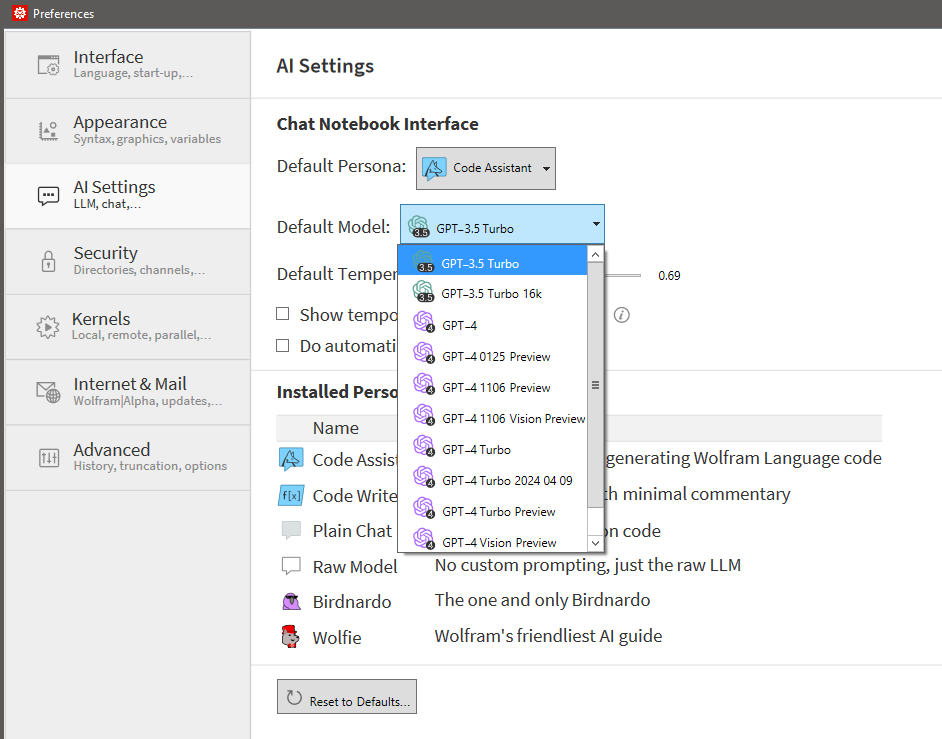
Task: Click the AI Settings chat bubble icon
Action: (x=49, y=196)
